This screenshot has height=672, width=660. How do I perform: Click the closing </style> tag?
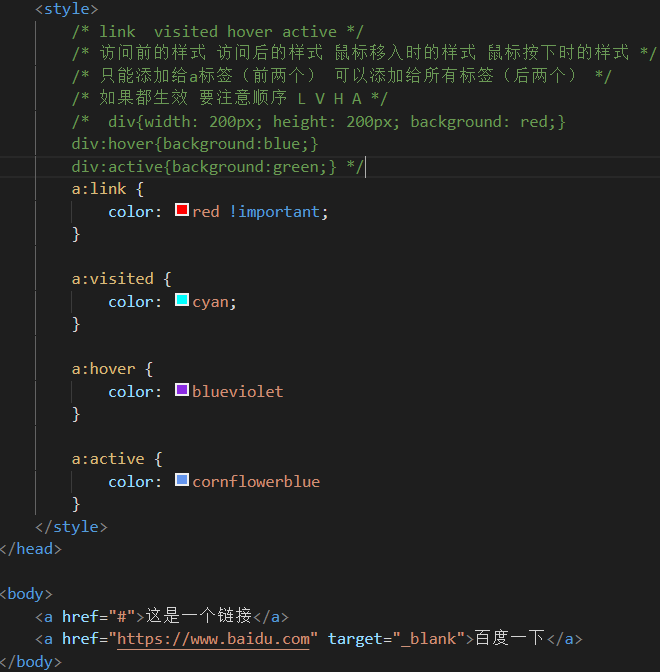72,527
